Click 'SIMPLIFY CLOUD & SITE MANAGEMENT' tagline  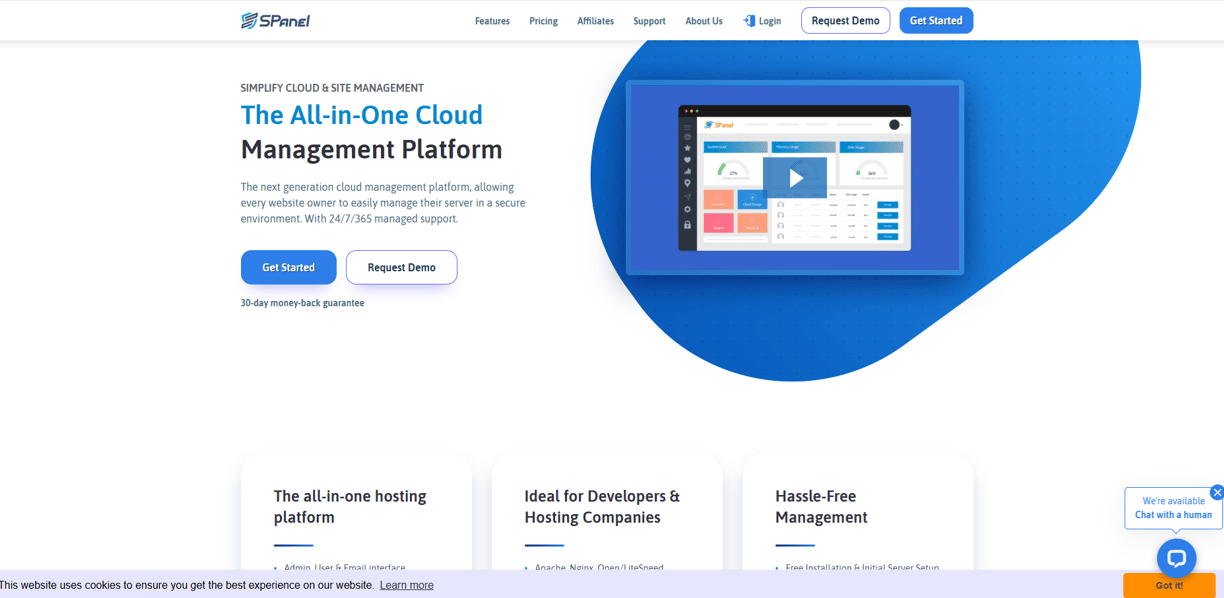(x=332, y=88)
